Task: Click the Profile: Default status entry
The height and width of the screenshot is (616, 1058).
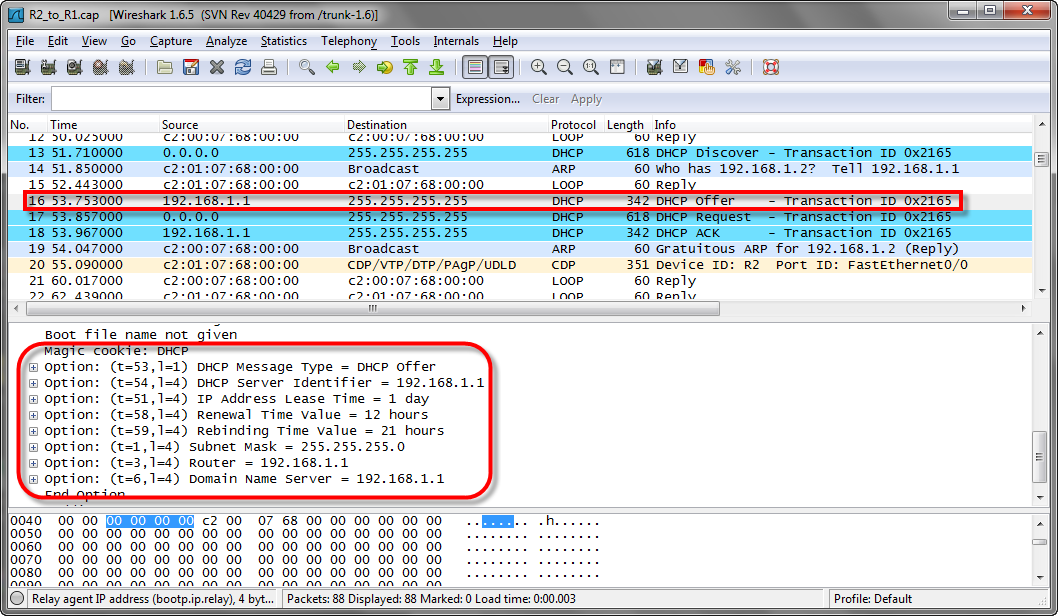Action: 872,598
